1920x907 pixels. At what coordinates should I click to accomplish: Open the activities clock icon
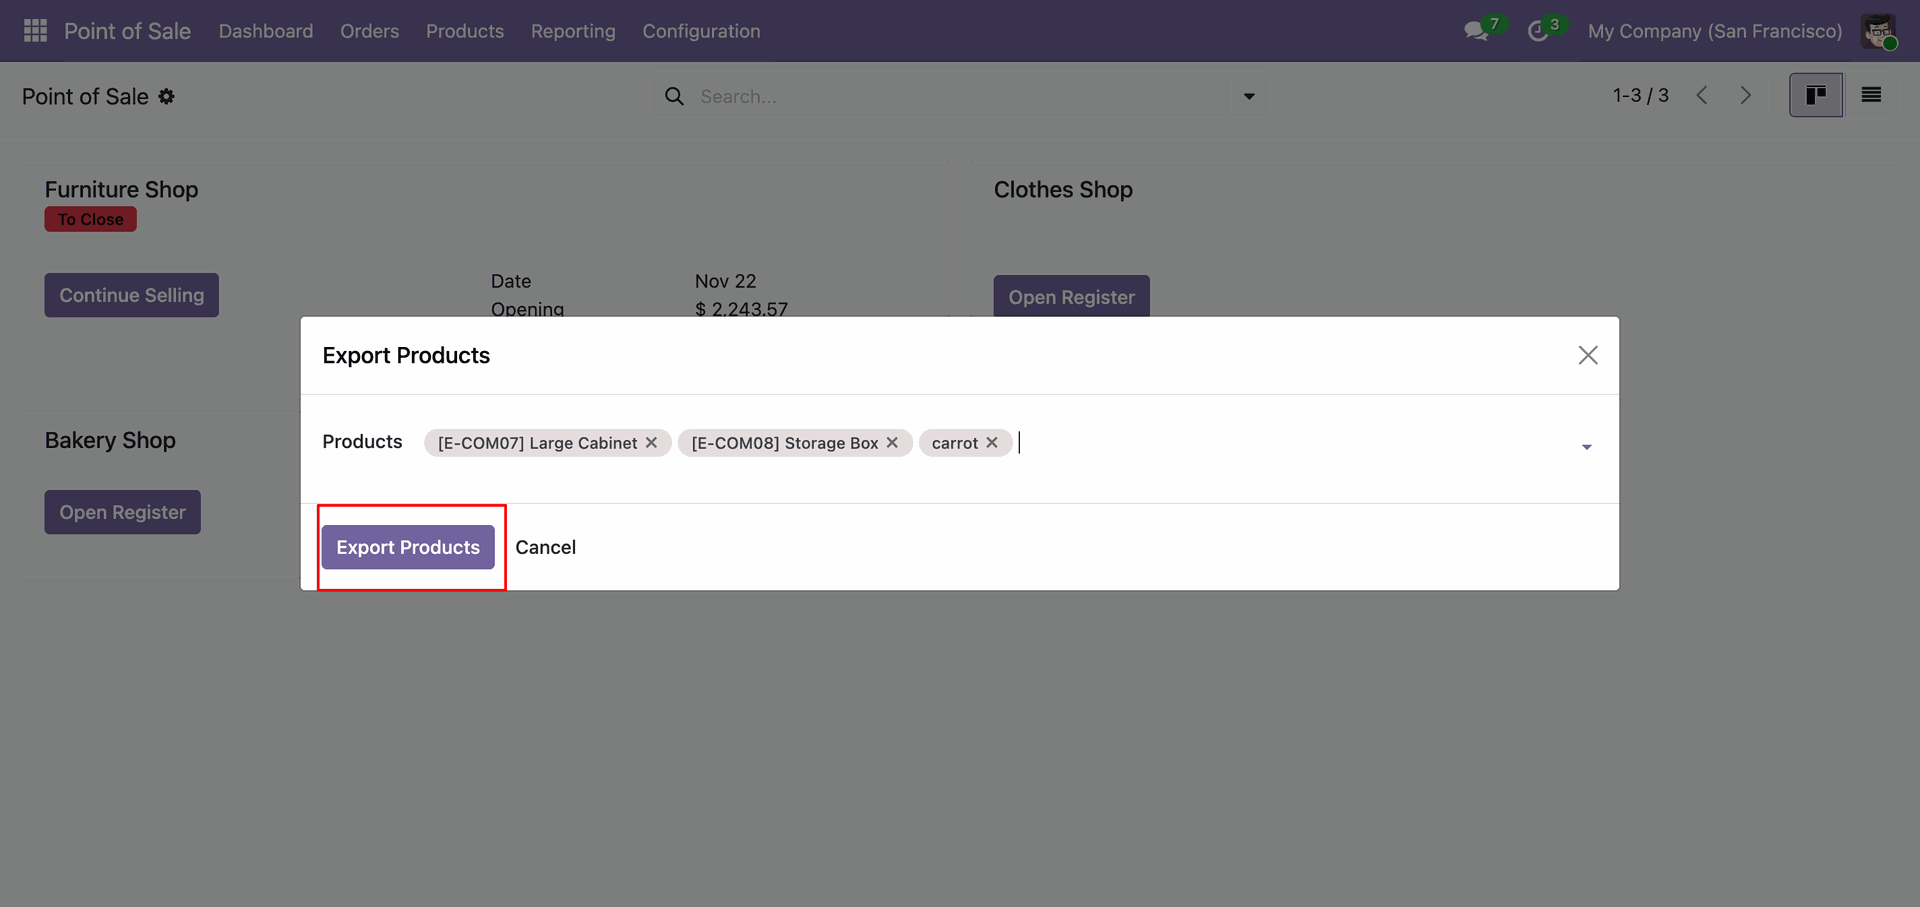click(1538, 31)
